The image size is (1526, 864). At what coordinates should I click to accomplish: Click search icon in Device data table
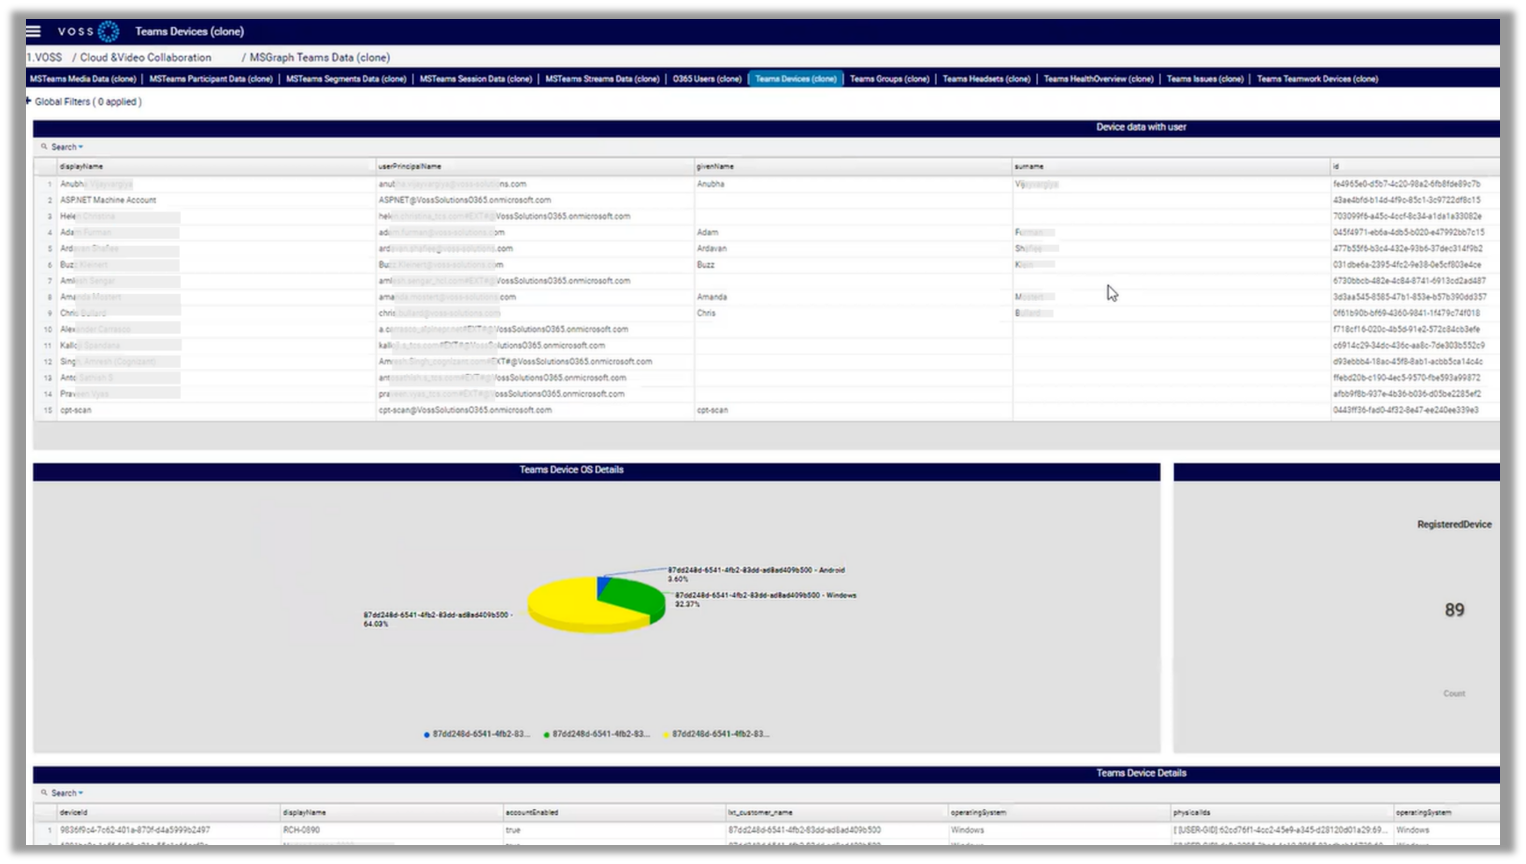(44, 147)
